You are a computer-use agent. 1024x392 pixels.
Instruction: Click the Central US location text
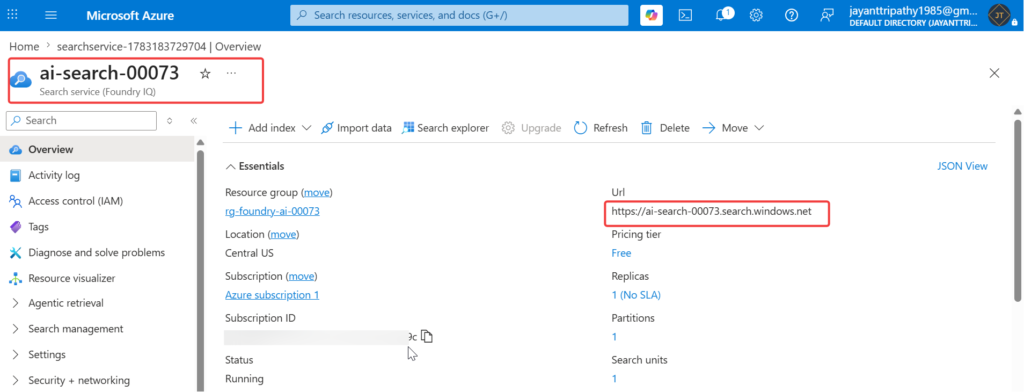249,253
